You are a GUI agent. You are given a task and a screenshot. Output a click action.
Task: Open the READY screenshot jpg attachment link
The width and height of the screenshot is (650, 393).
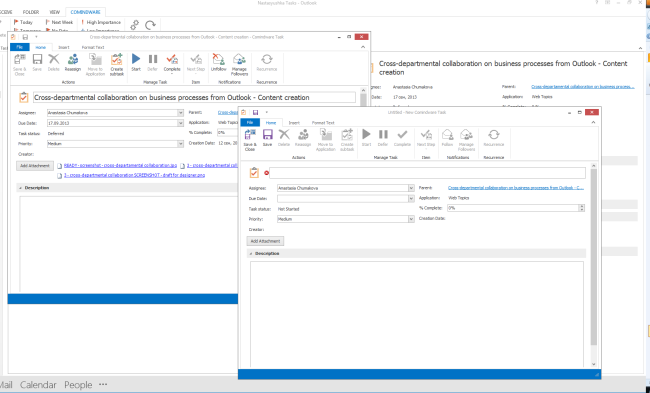pyautogui.click(x=120, y=165)
